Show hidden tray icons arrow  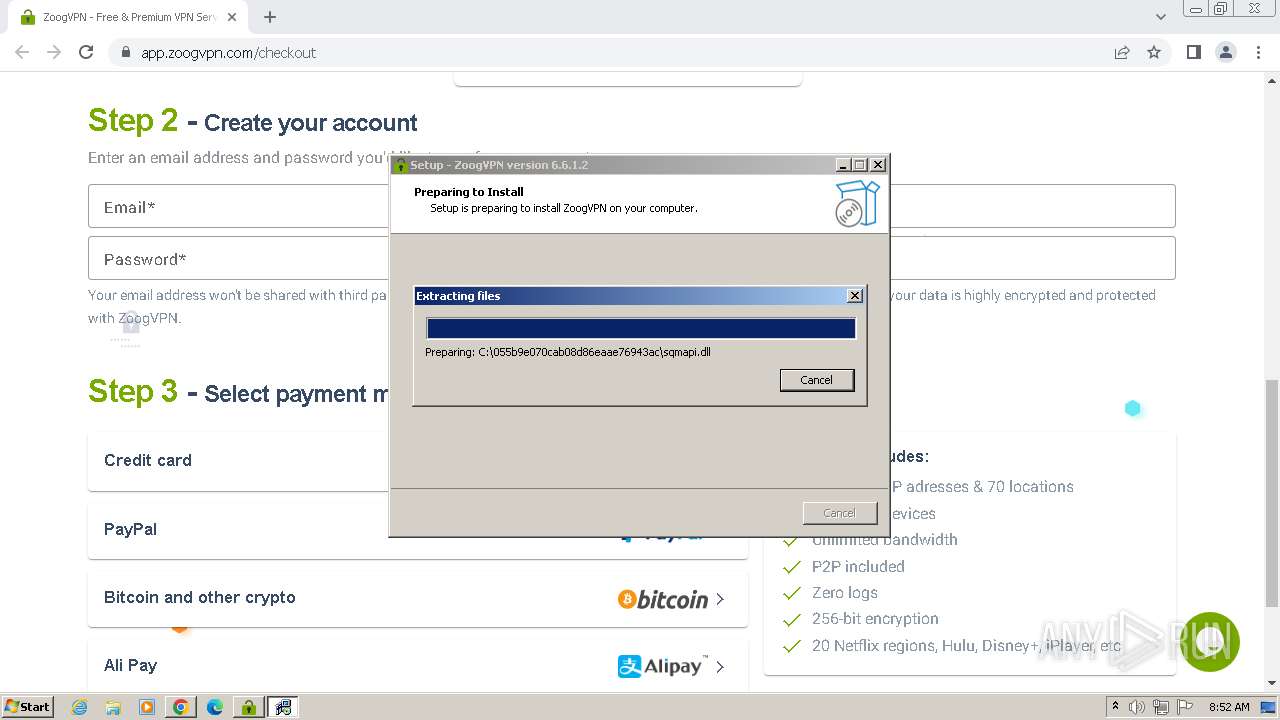pos(1115,707)
